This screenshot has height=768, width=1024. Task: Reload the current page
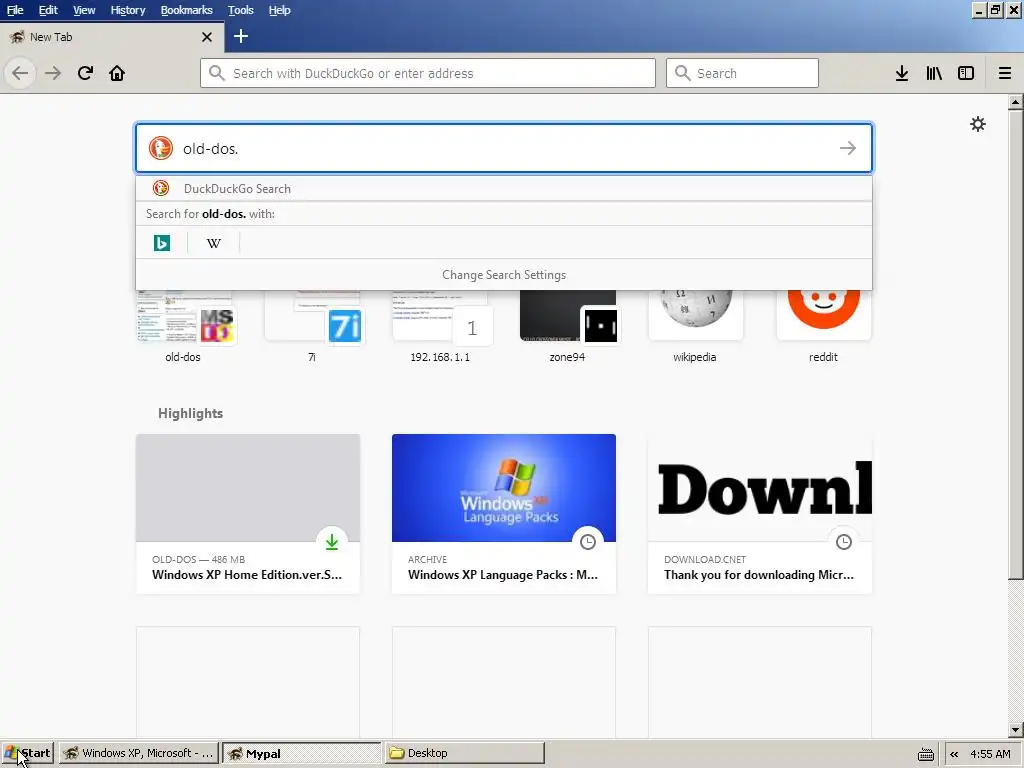click(86, 73)
